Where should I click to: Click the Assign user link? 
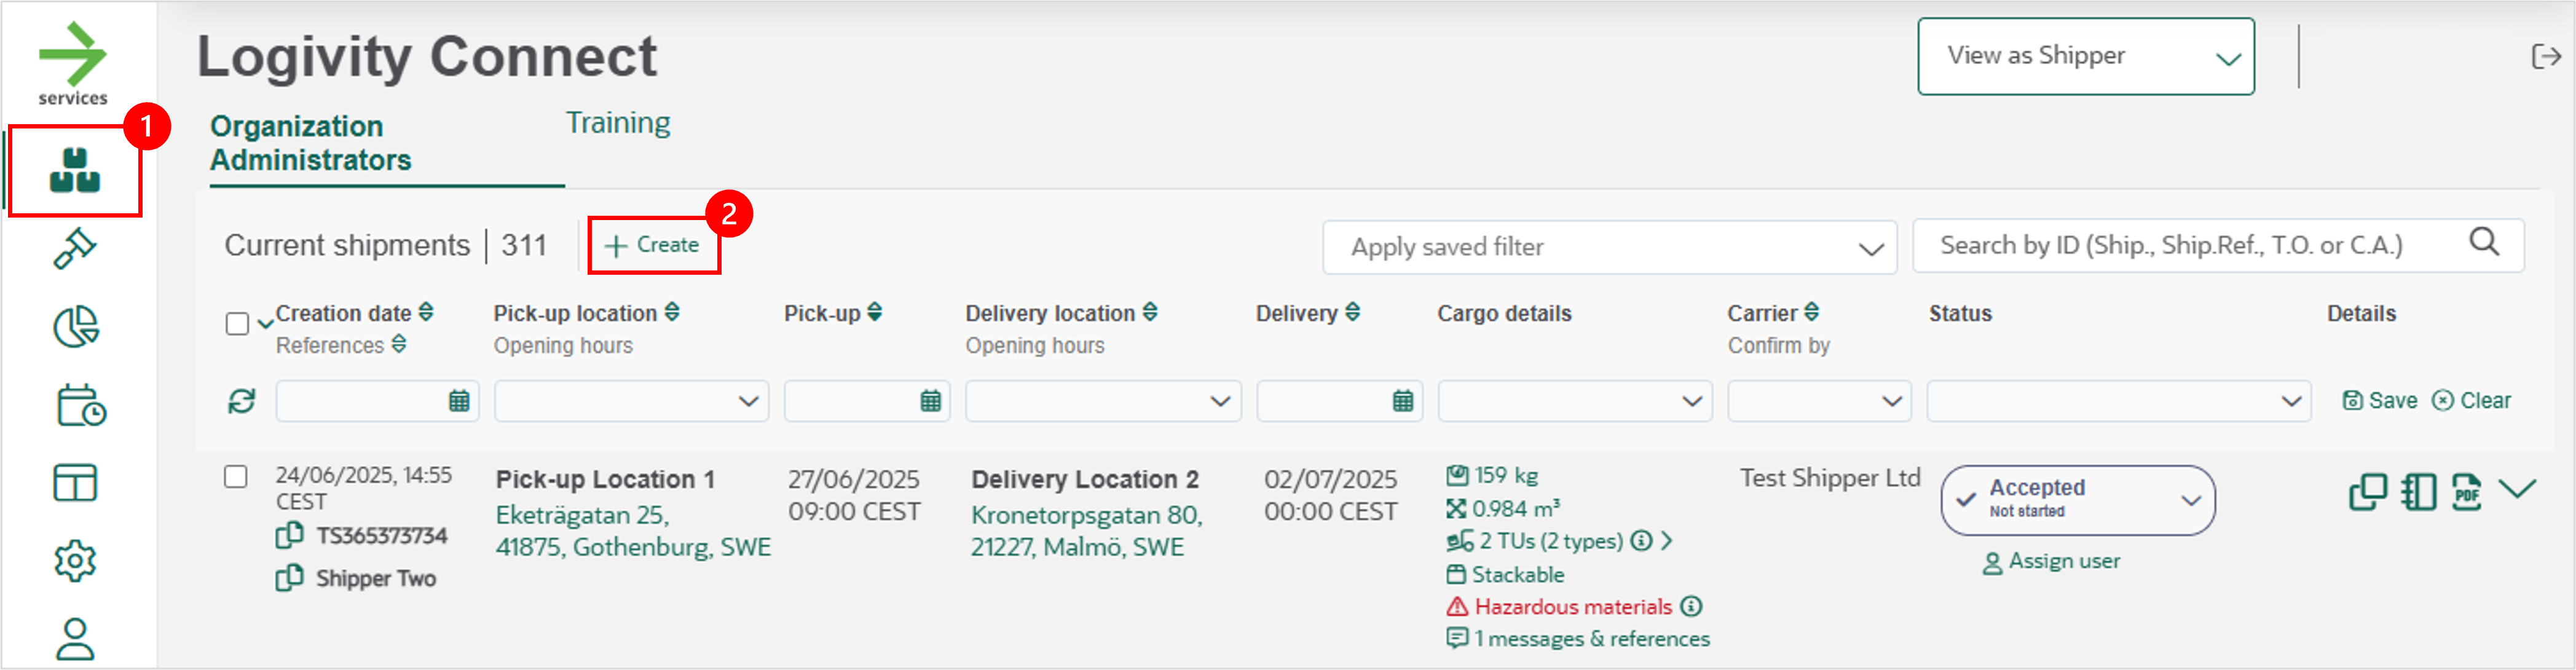point(2051,562)
